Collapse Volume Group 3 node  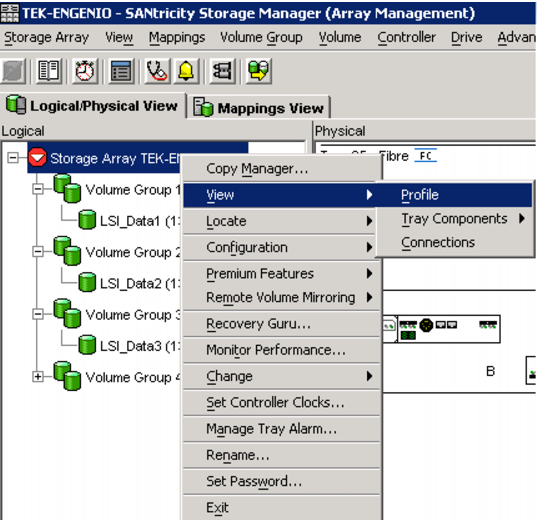(38, 314)
